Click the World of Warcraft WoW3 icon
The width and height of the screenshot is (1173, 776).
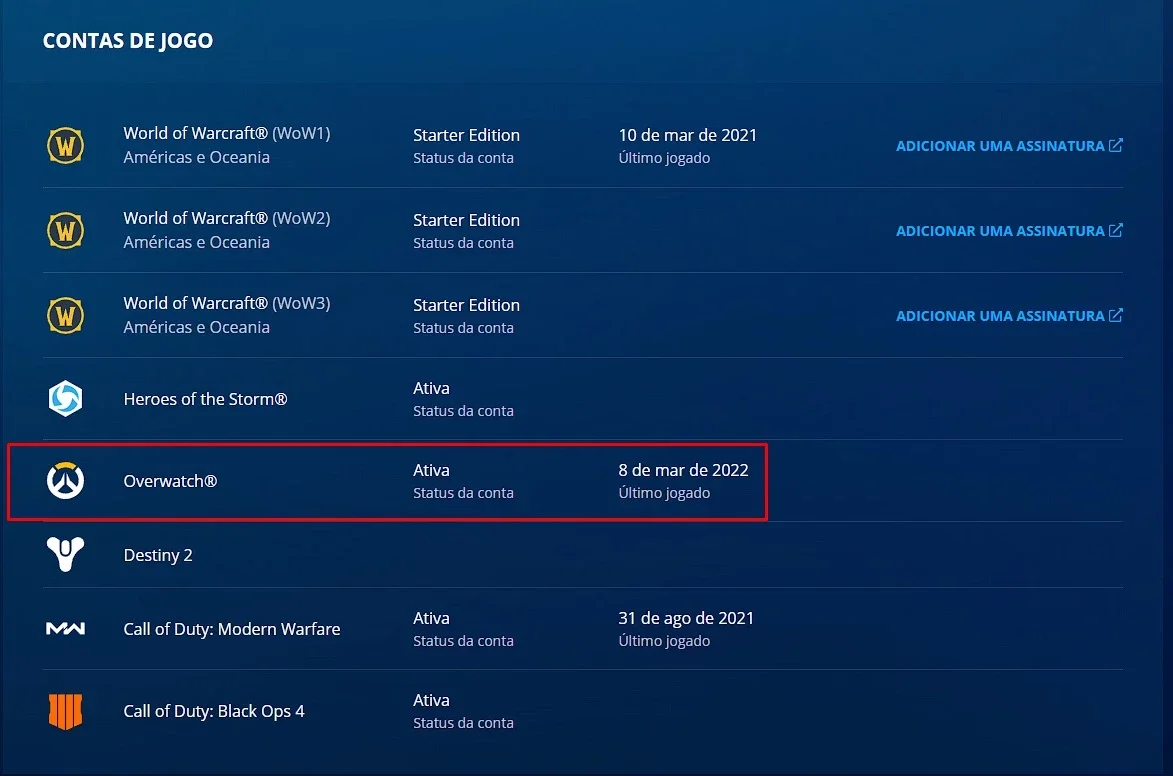click(x=65, y=315)
